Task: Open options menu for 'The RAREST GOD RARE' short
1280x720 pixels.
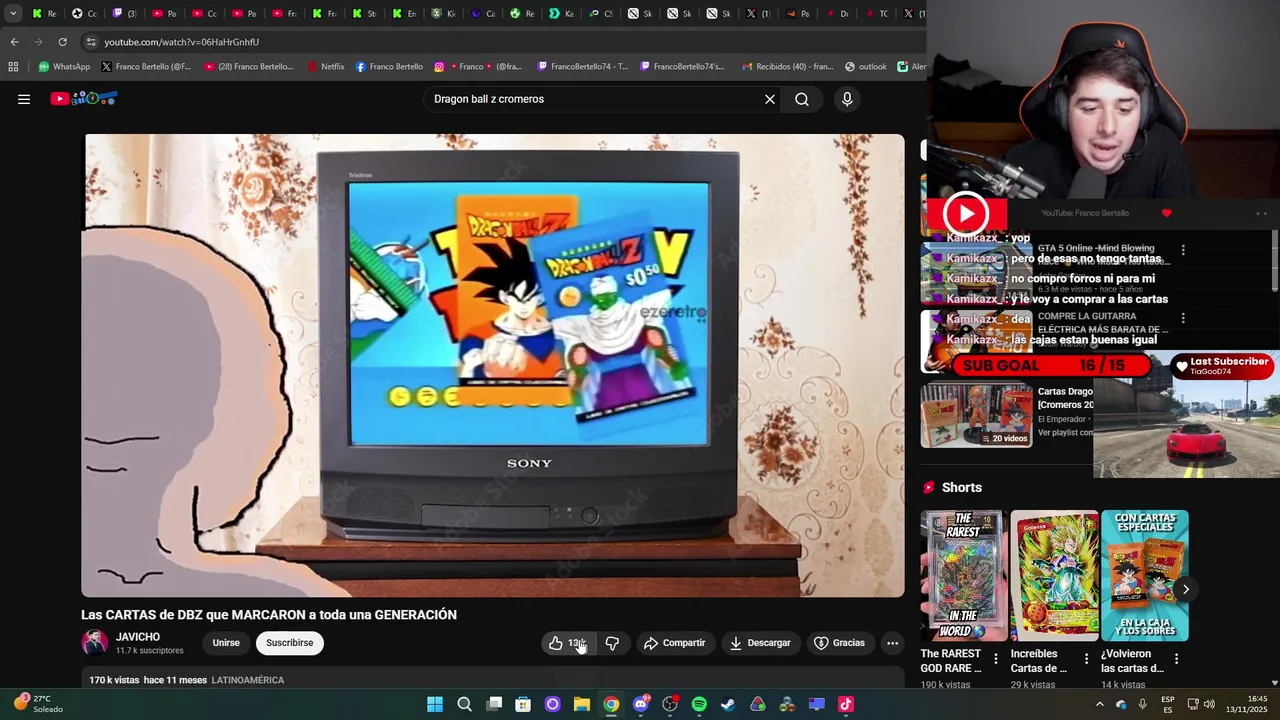Action: (x=995, y=659)
